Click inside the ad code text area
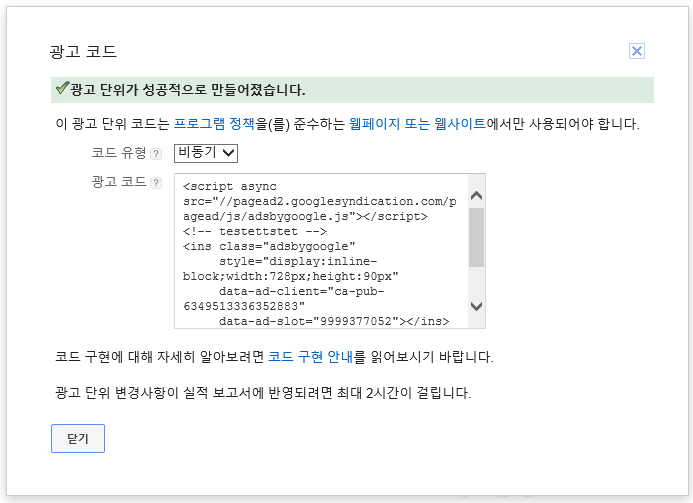 [321, 251]
